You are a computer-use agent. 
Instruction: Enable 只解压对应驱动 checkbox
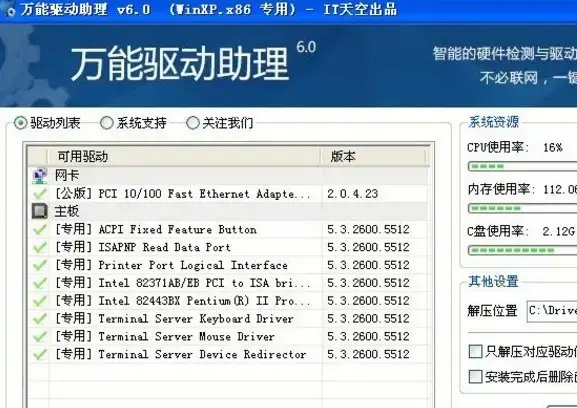tap(475, 351)
